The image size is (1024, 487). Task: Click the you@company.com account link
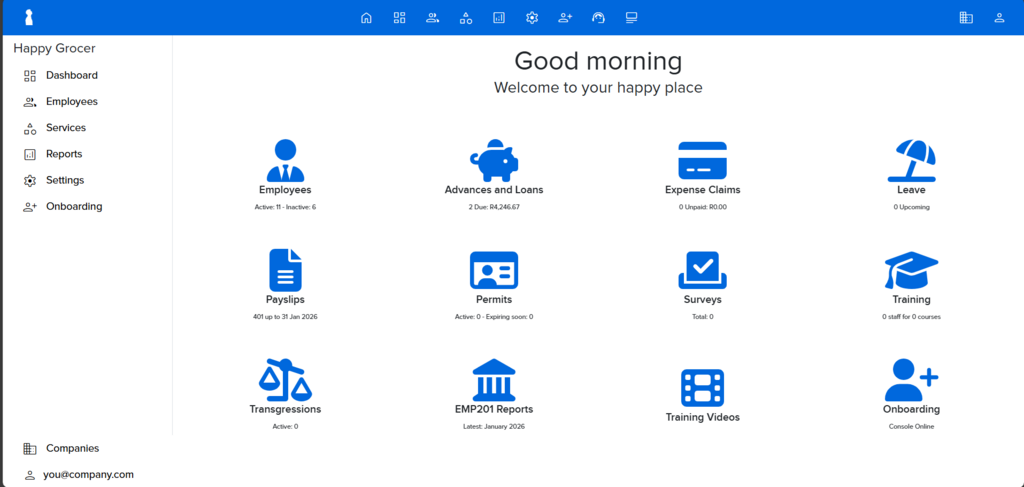point(88,475)
